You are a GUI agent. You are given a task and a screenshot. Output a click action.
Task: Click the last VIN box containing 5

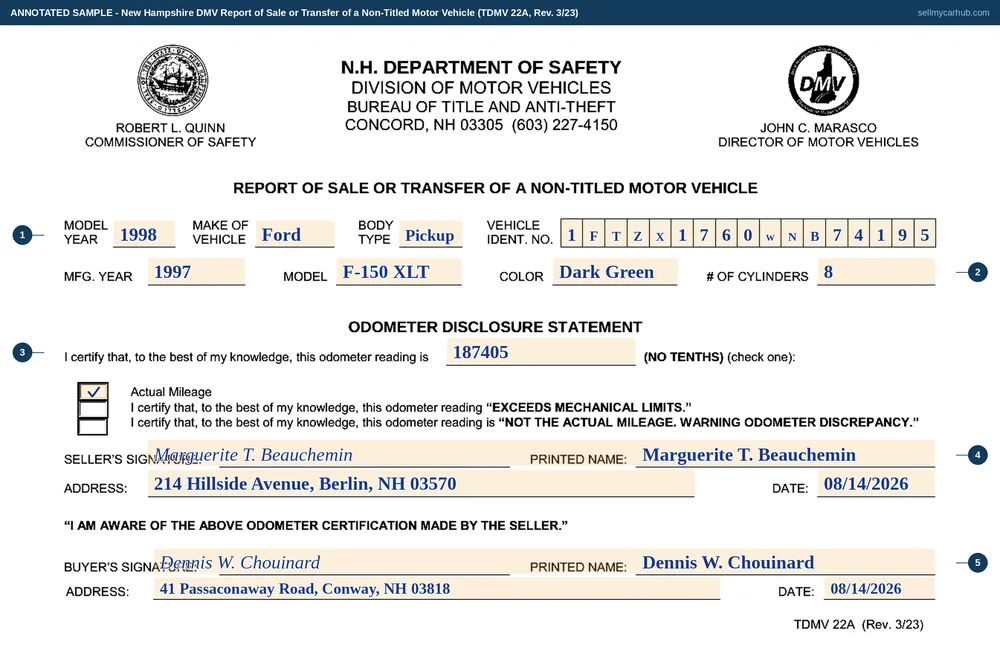(925, 233)
